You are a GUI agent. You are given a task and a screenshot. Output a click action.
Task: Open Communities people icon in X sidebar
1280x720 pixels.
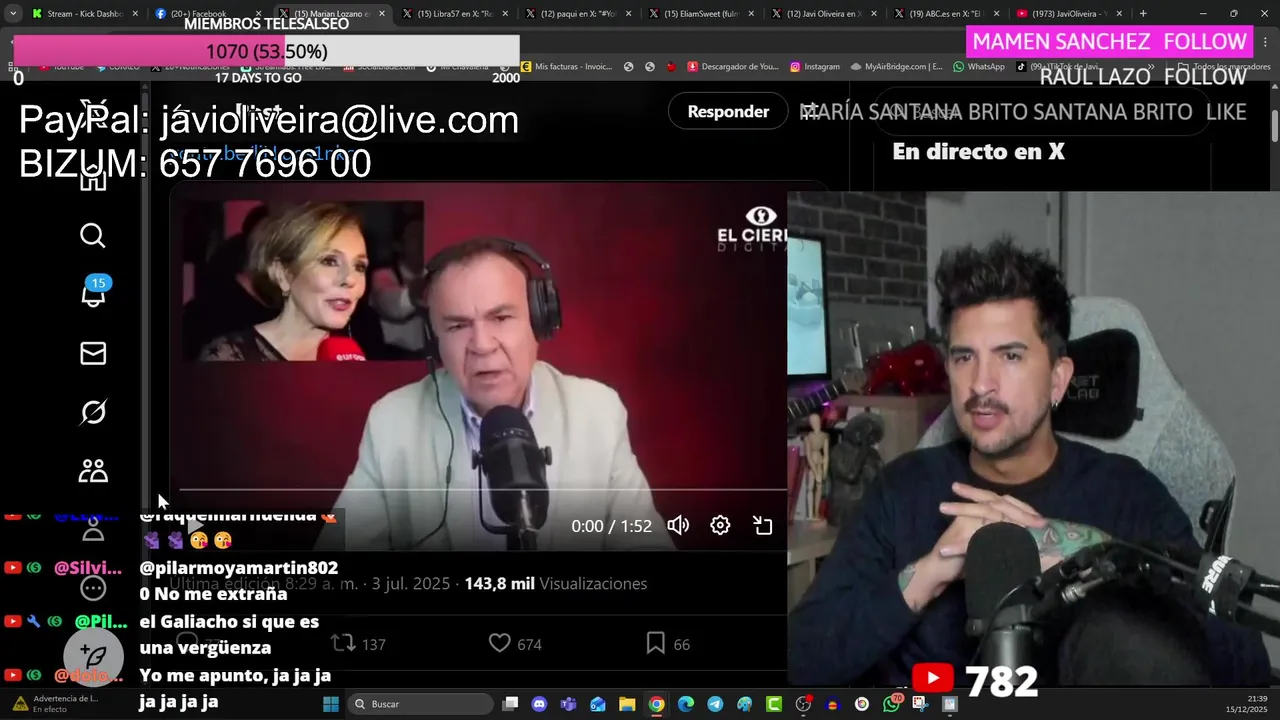pyautogui.click(x=93, y=471)
